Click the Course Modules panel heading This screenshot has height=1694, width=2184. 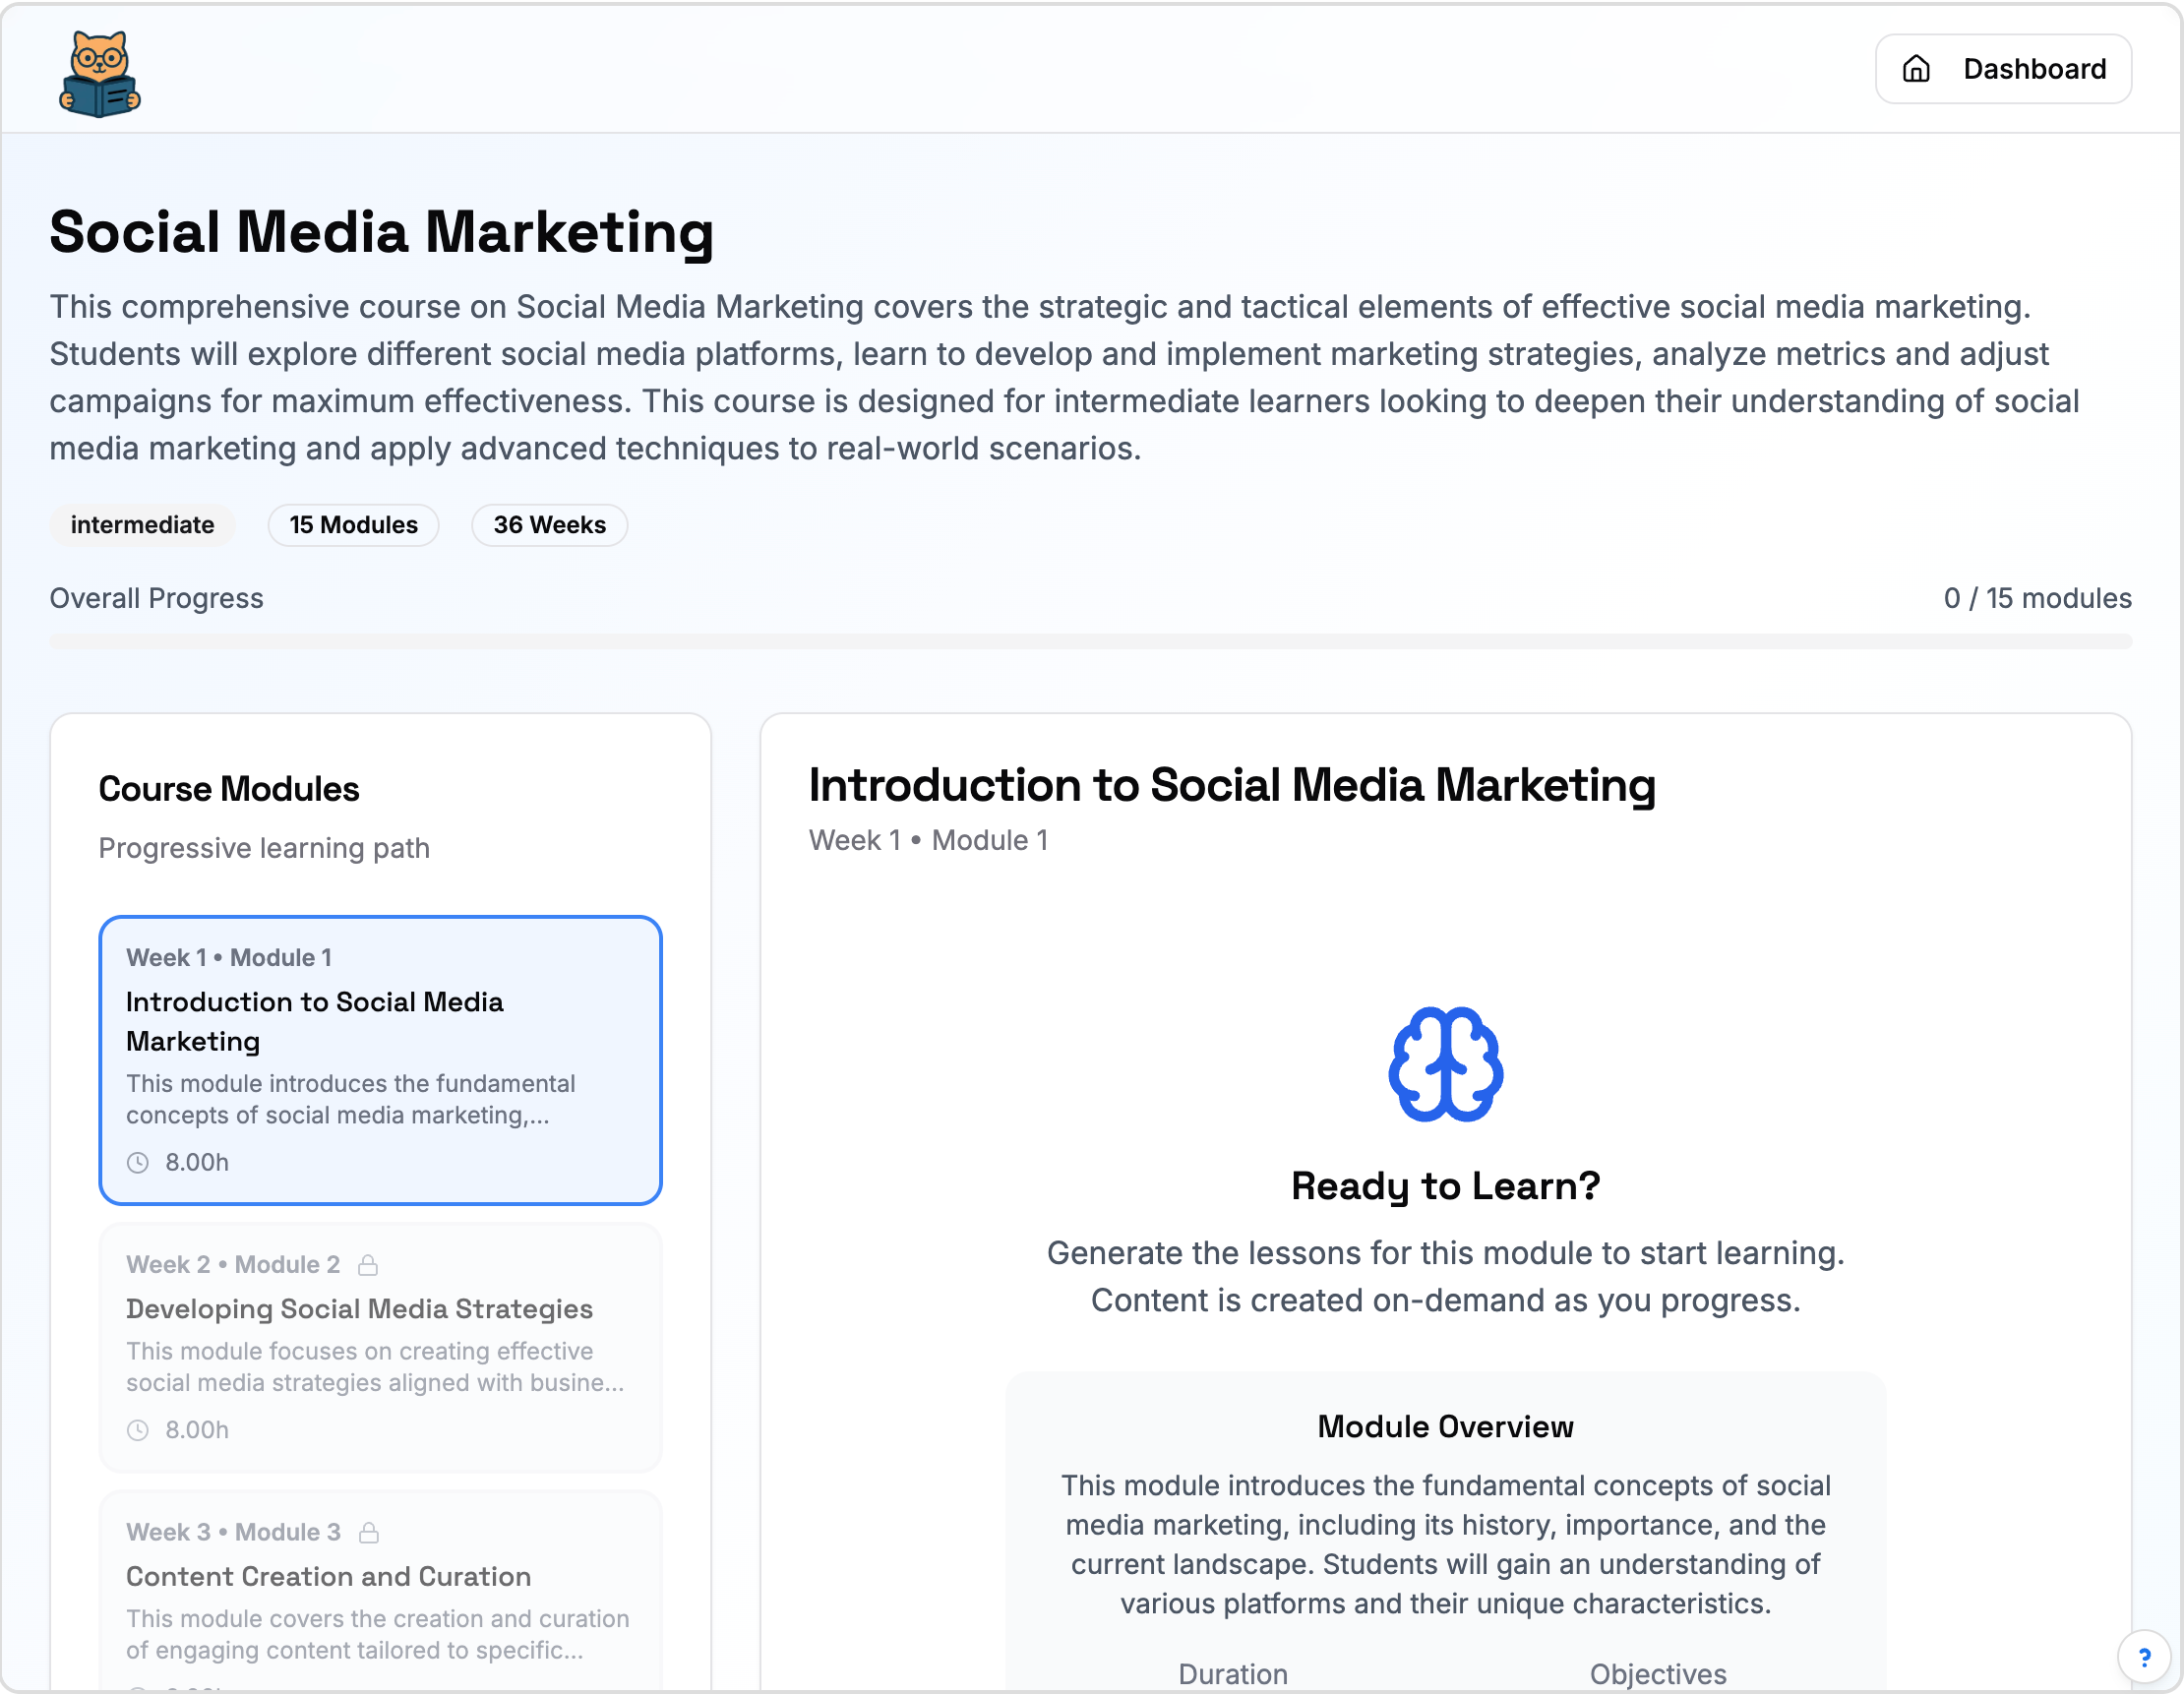pos(229,789)
